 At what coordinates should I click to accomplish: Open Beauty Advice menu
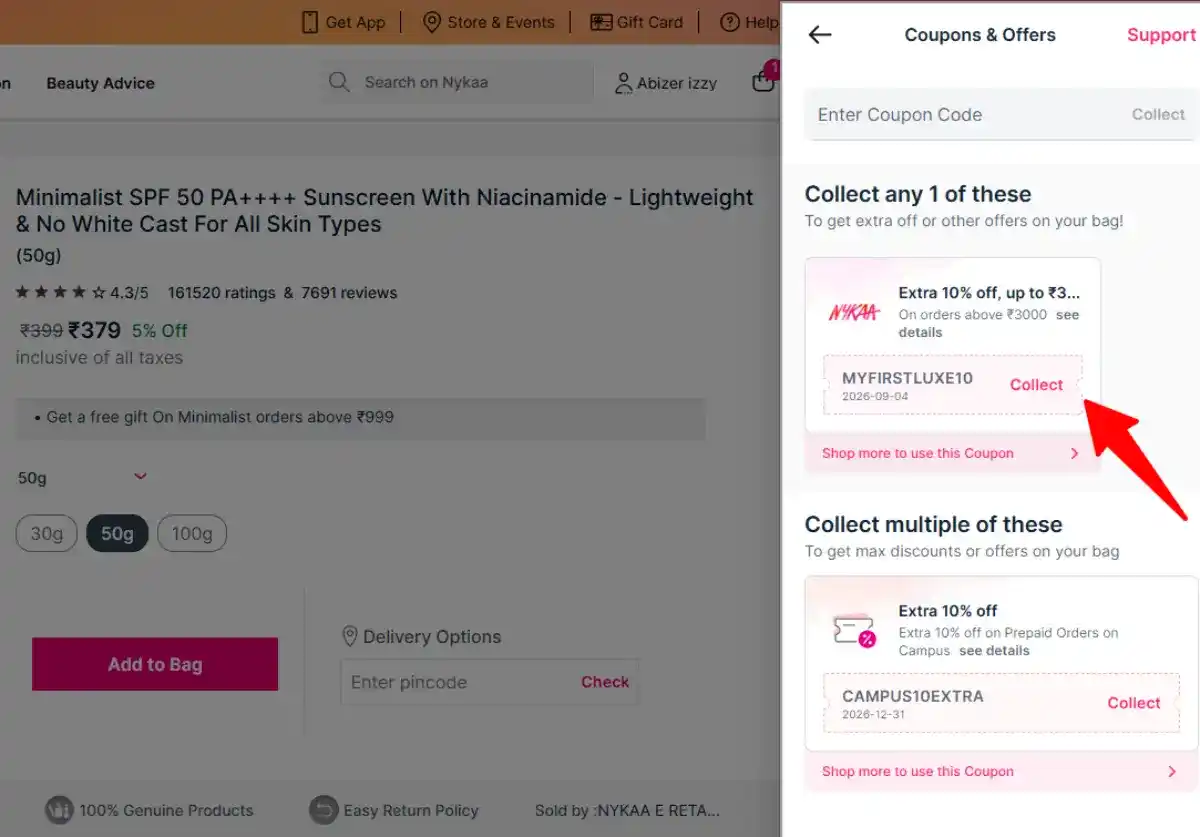100,83
